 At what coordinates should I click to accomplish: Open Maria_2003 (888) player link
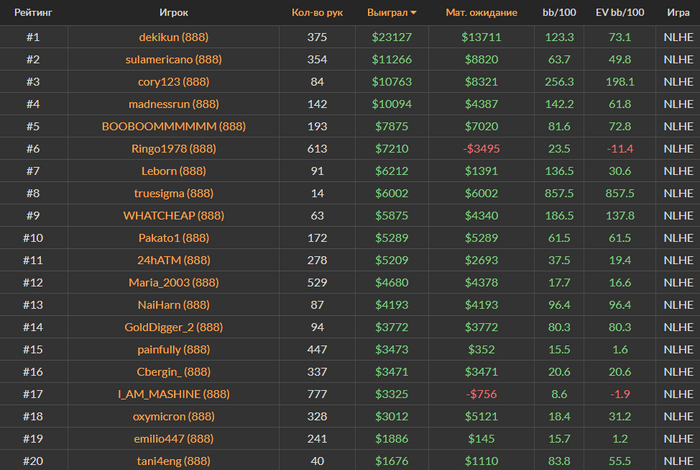(x=174, y=283)
